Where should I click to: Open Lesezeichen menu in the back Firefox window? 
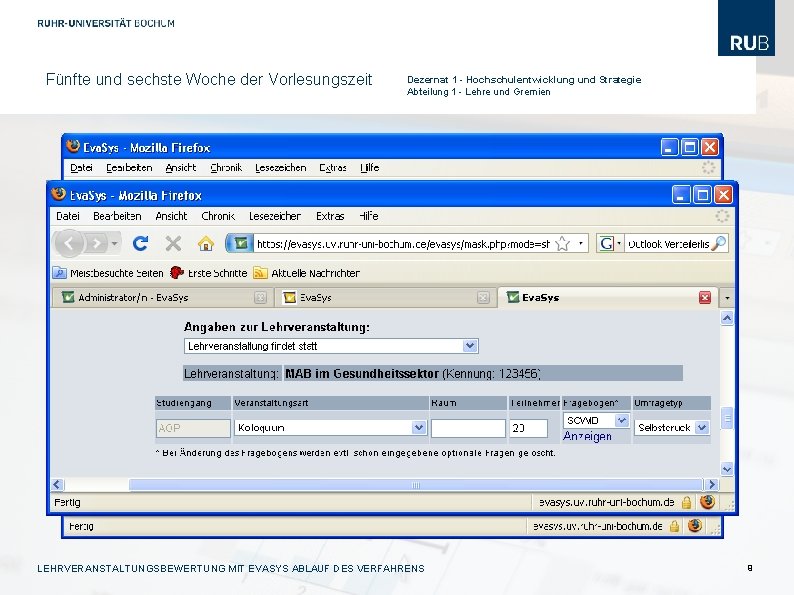[x=281, y=168]
